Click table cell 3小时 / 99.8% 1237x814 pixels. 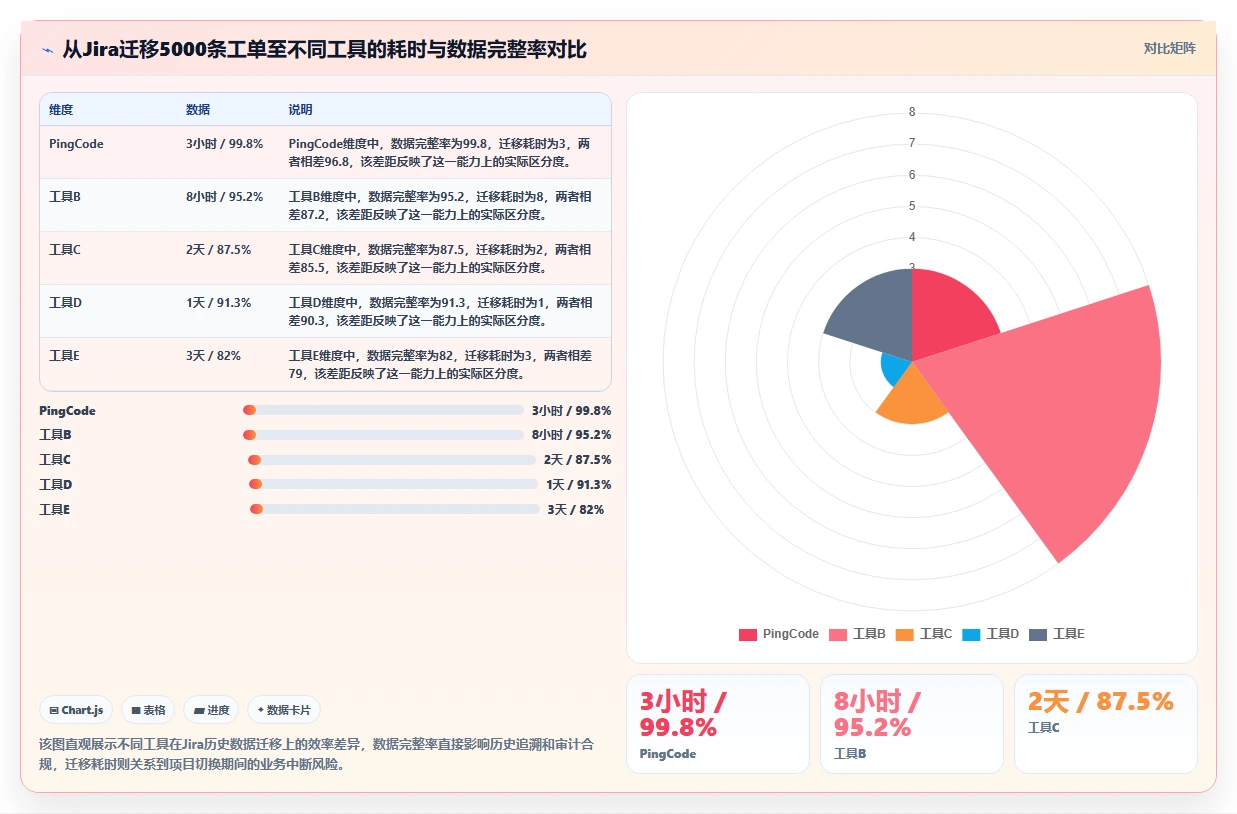[225, 144]
